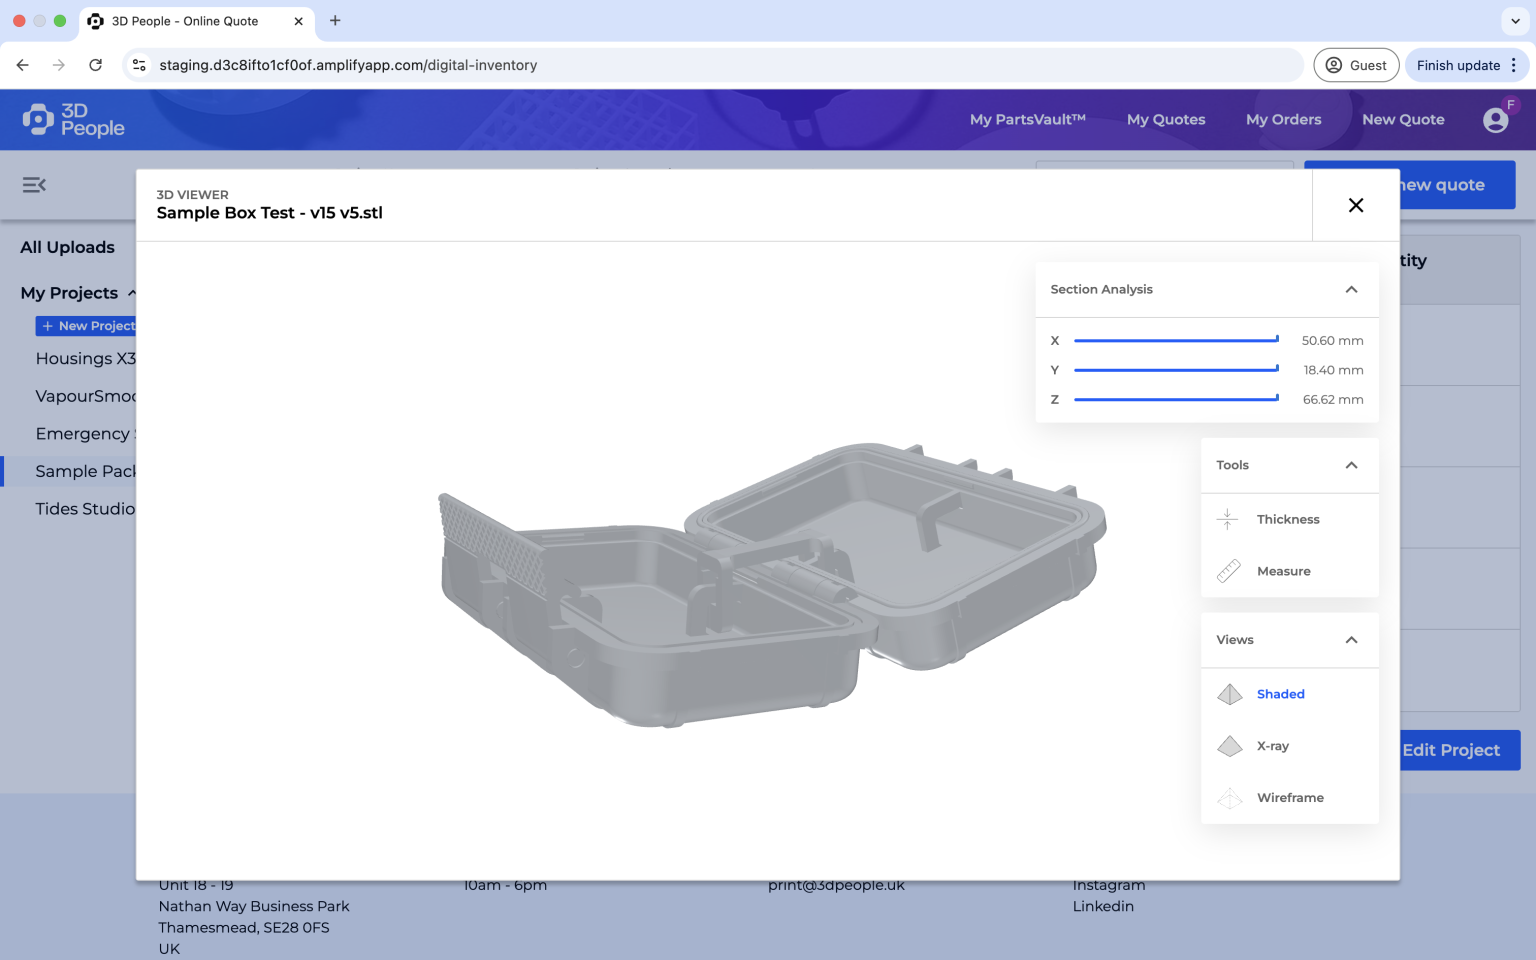
Task: Open My Orders from the top navigation
Action: [1283, 120]
